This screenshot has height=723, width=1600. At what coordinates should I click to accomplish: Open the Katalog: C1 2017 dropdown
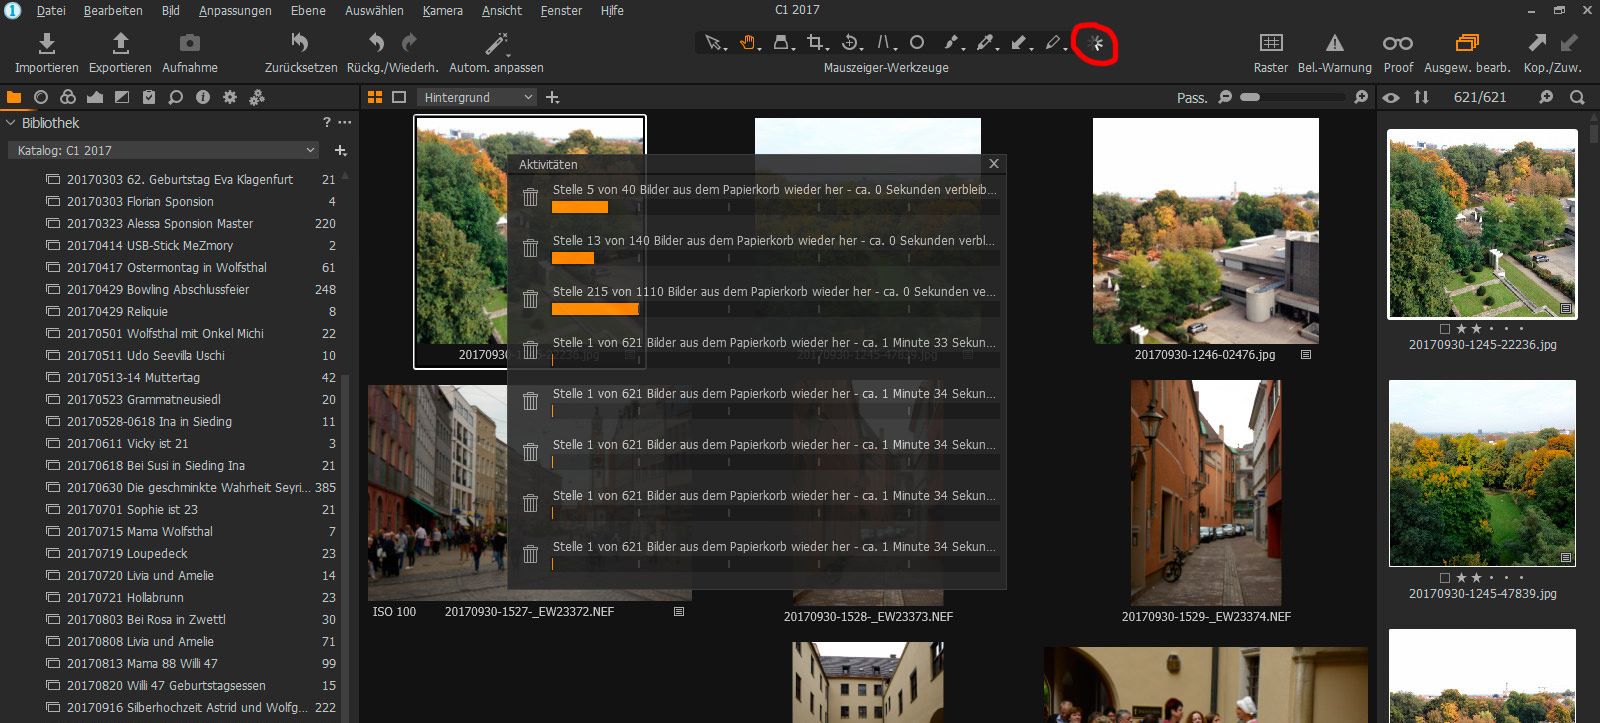[164, 150]
